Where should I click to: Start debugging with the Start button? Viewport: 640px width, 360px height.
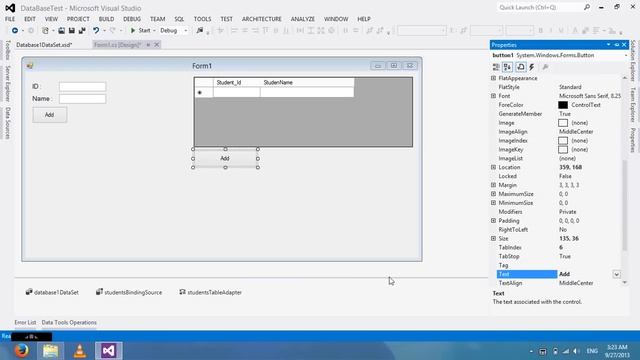point(140,31)
